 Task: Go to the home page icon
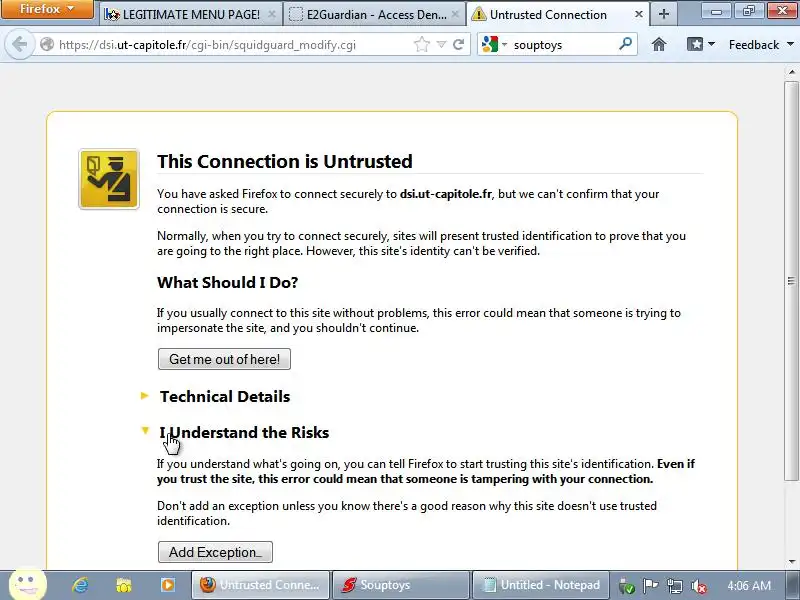pyautogui.click(x=659, y=44)
